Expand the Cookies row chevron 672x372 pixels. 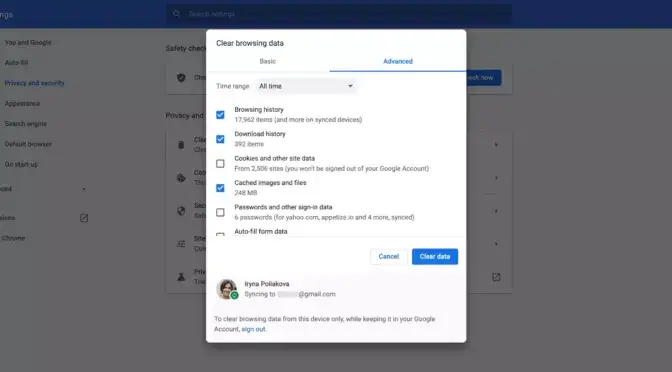(496, 178)
